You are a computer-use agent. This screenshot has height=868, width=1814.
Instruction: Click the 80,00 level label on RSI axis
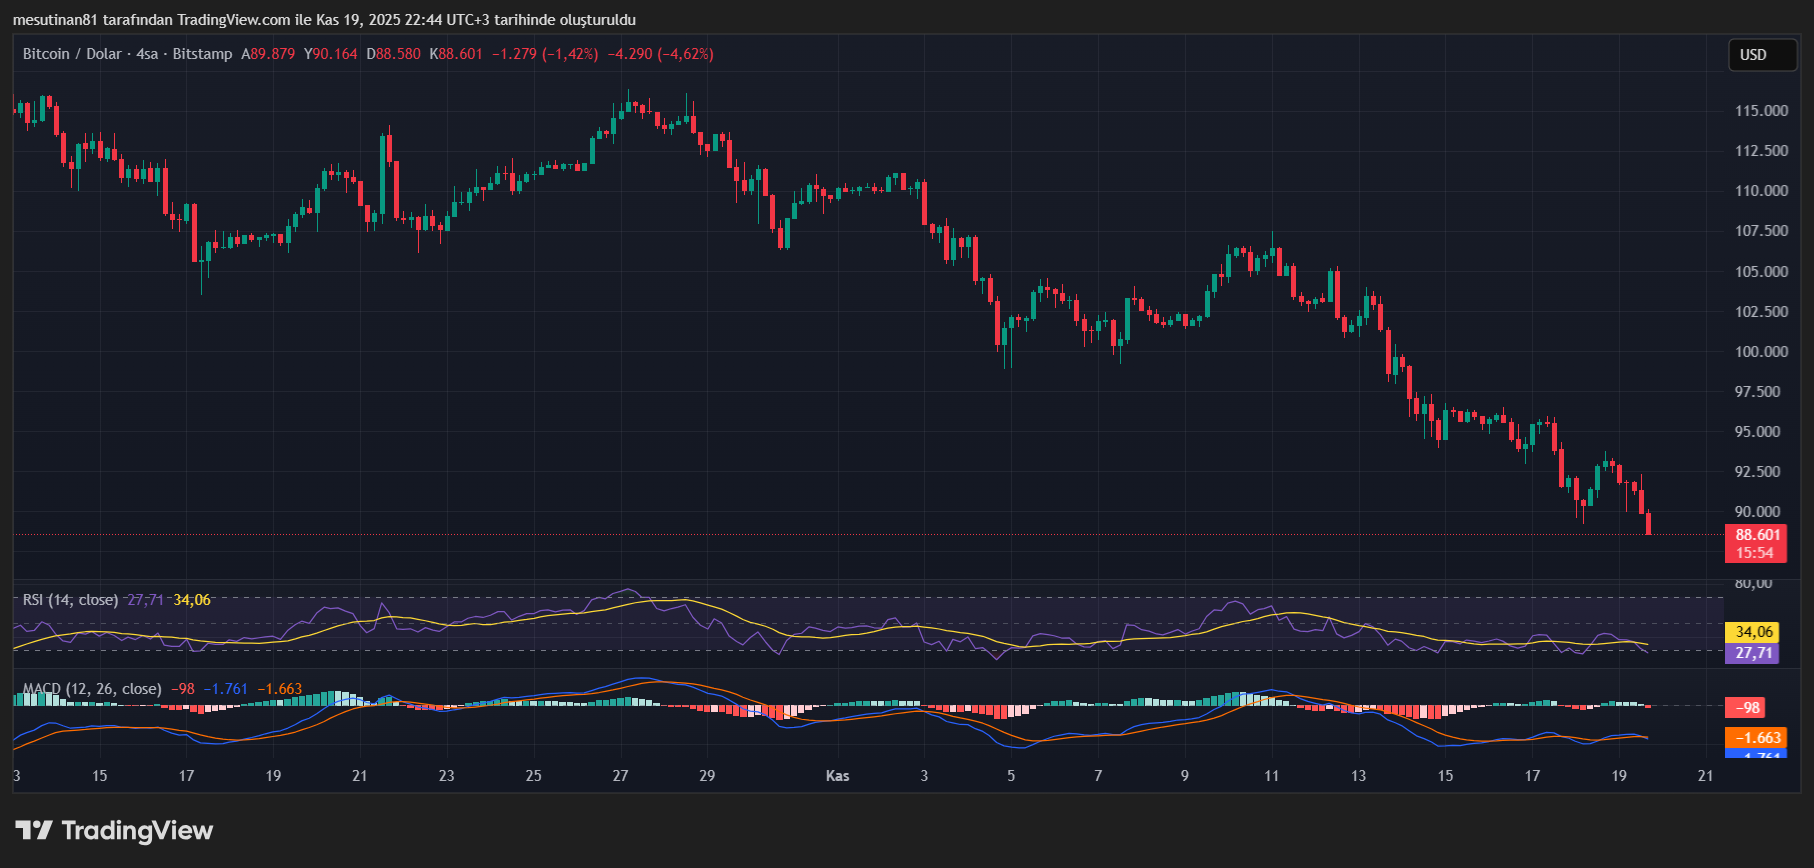[1753, 583]
